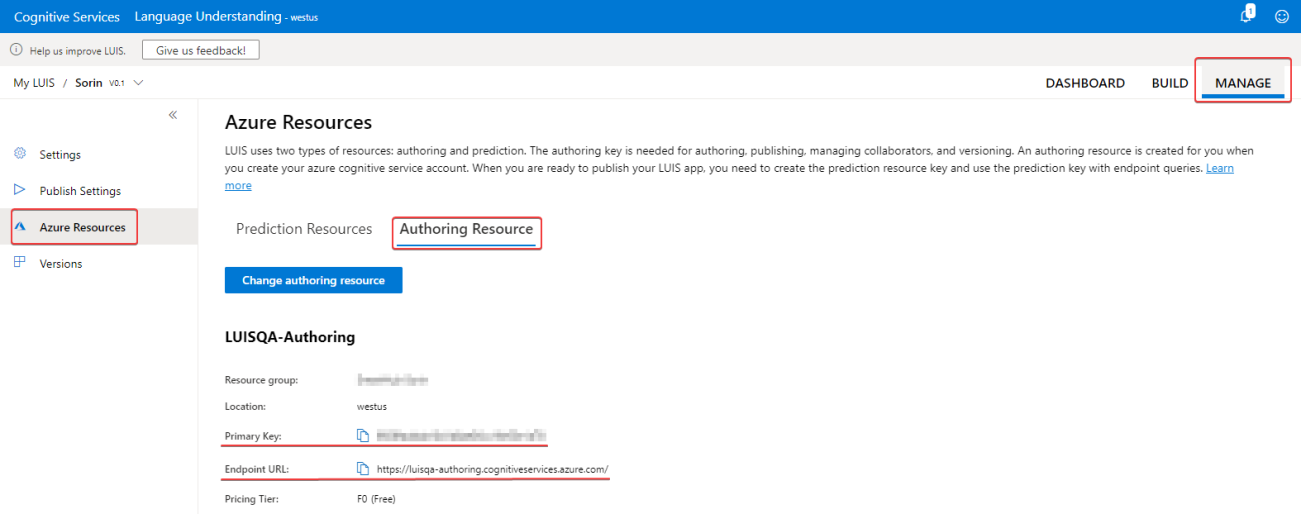Click the info icon beside Help us improve LUIS
This screenshot has width=1301, height=514.
click(x=16, y=50)
